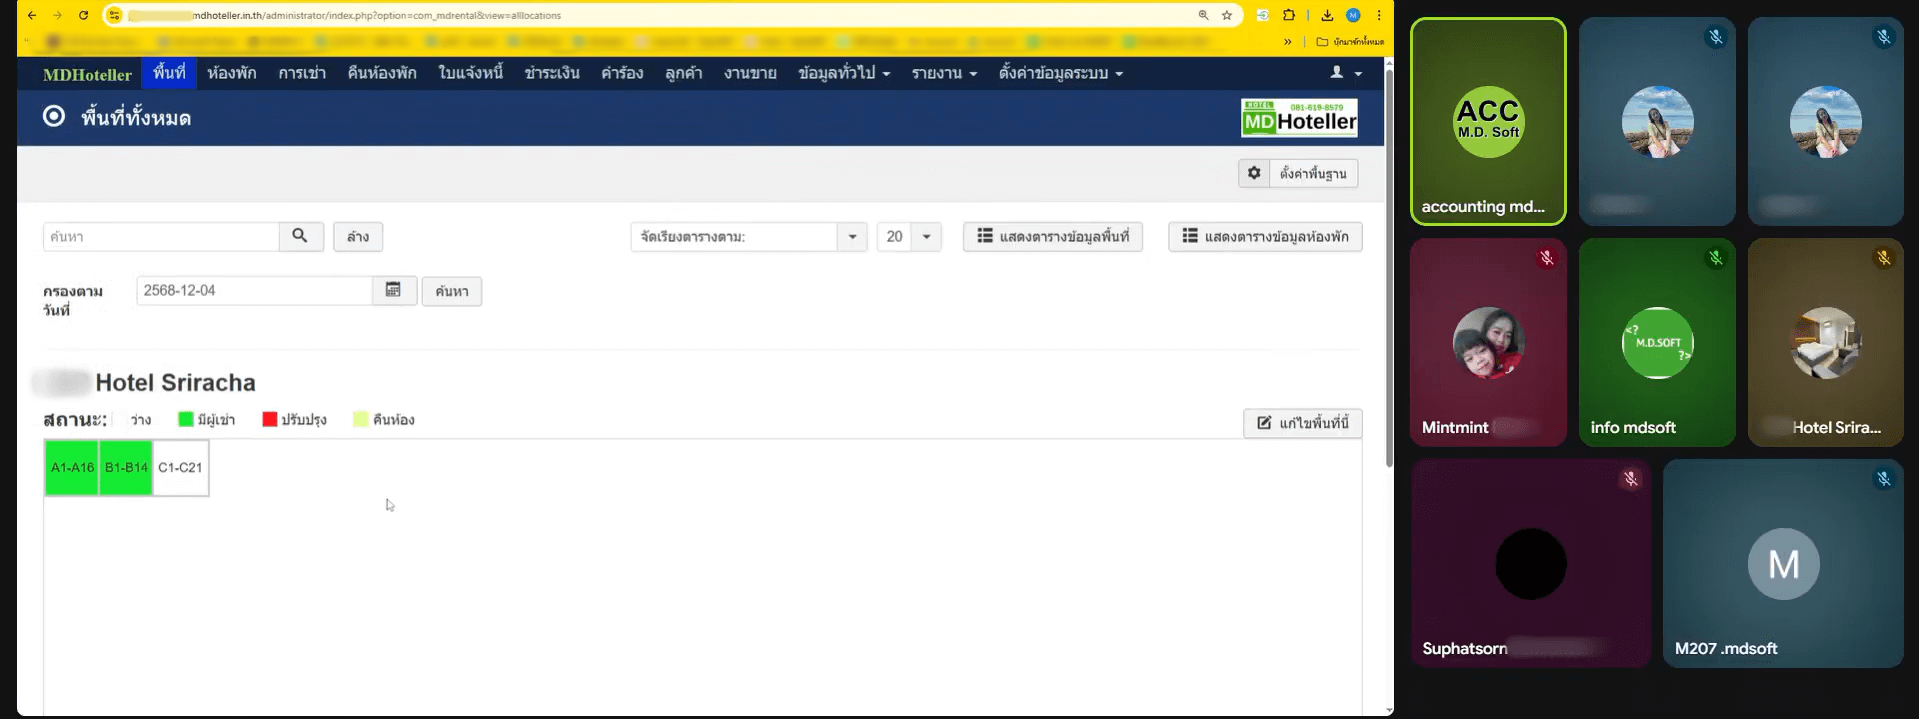The width and height of the screenshot is (1919, 719).
Task: Bookmark page using the star icon
Action: [1227, 15]
